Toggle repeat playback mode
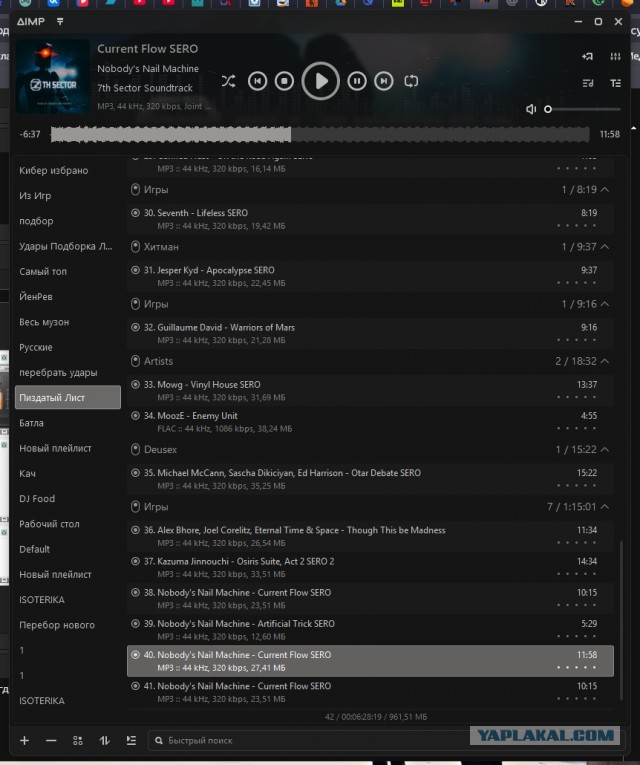 (x=411, y=81)
